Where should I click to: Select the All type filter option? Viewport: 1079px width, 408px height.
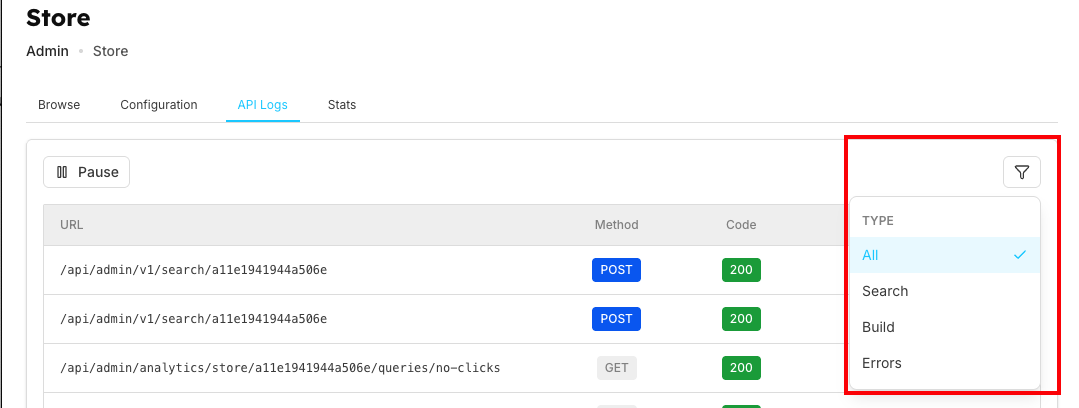point(870,255)
